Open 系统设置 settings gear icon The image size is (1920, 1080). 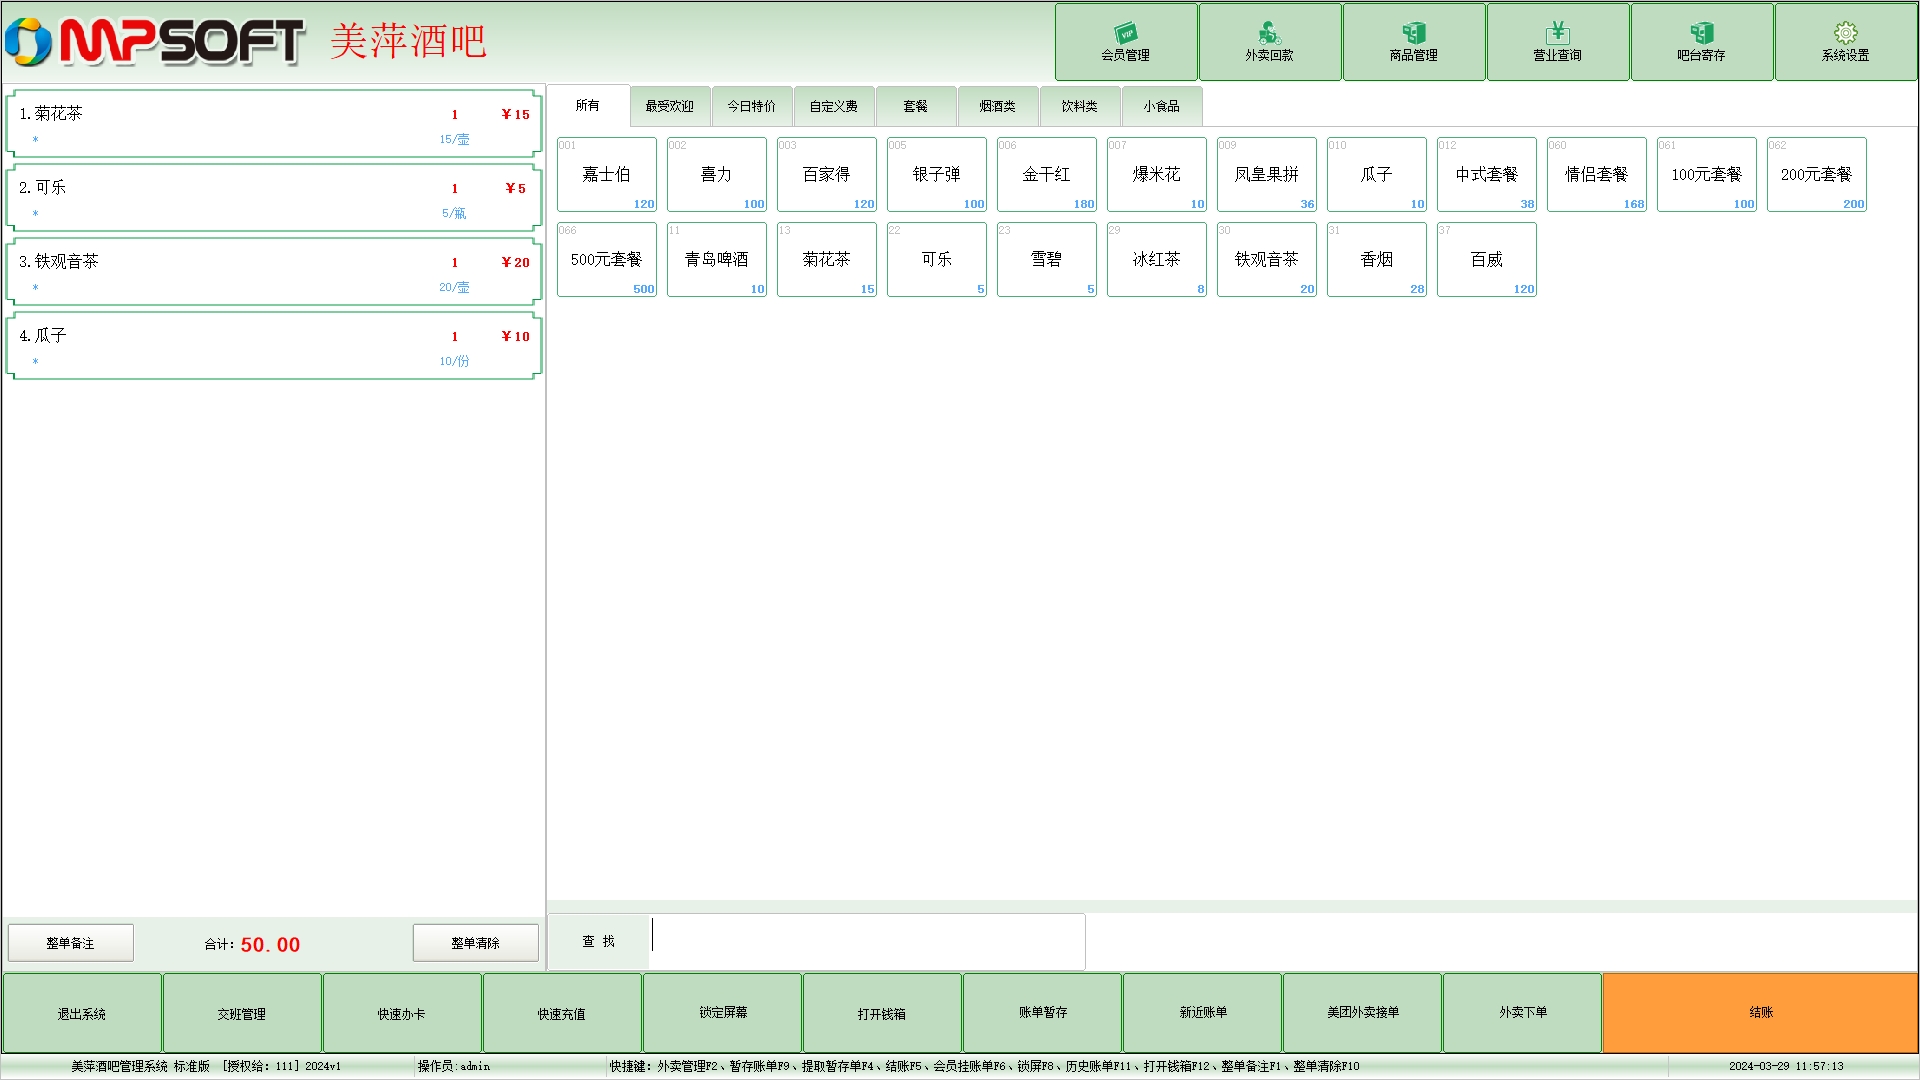pyautogui.click(x=1845, y=33)
